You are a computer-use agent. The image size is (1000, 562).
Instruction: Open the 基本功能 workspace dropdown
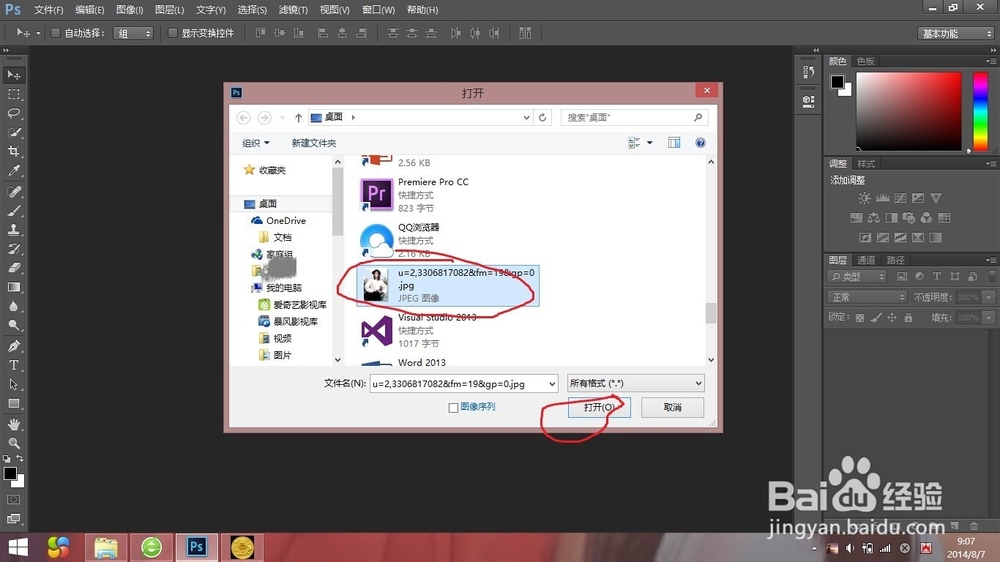click(955, 33)
